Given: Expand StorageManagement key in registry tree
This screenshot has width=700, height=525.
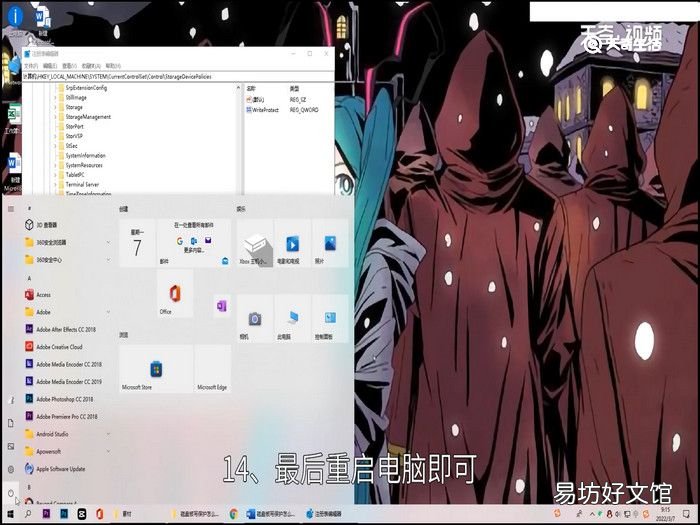Looking at the screenshot, I should point(55,117).
